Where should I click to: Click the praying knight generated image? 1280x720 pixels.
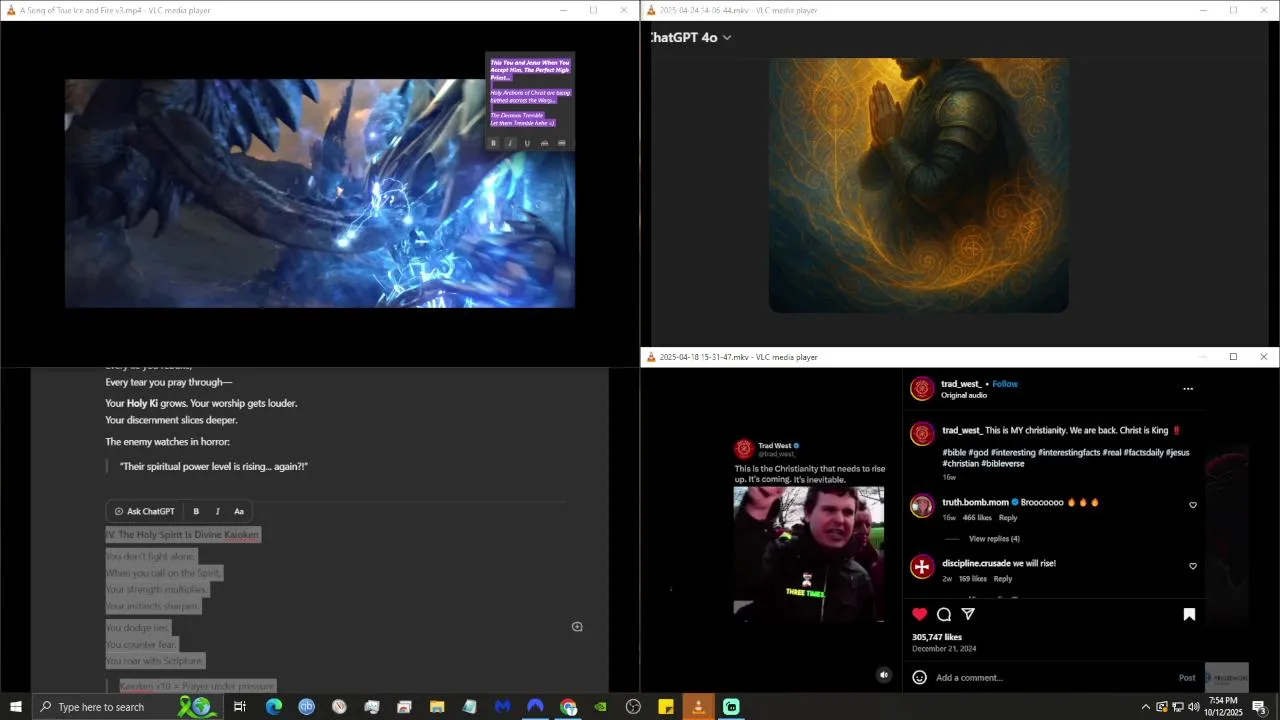pyautogui.click(x=918, y=185)
